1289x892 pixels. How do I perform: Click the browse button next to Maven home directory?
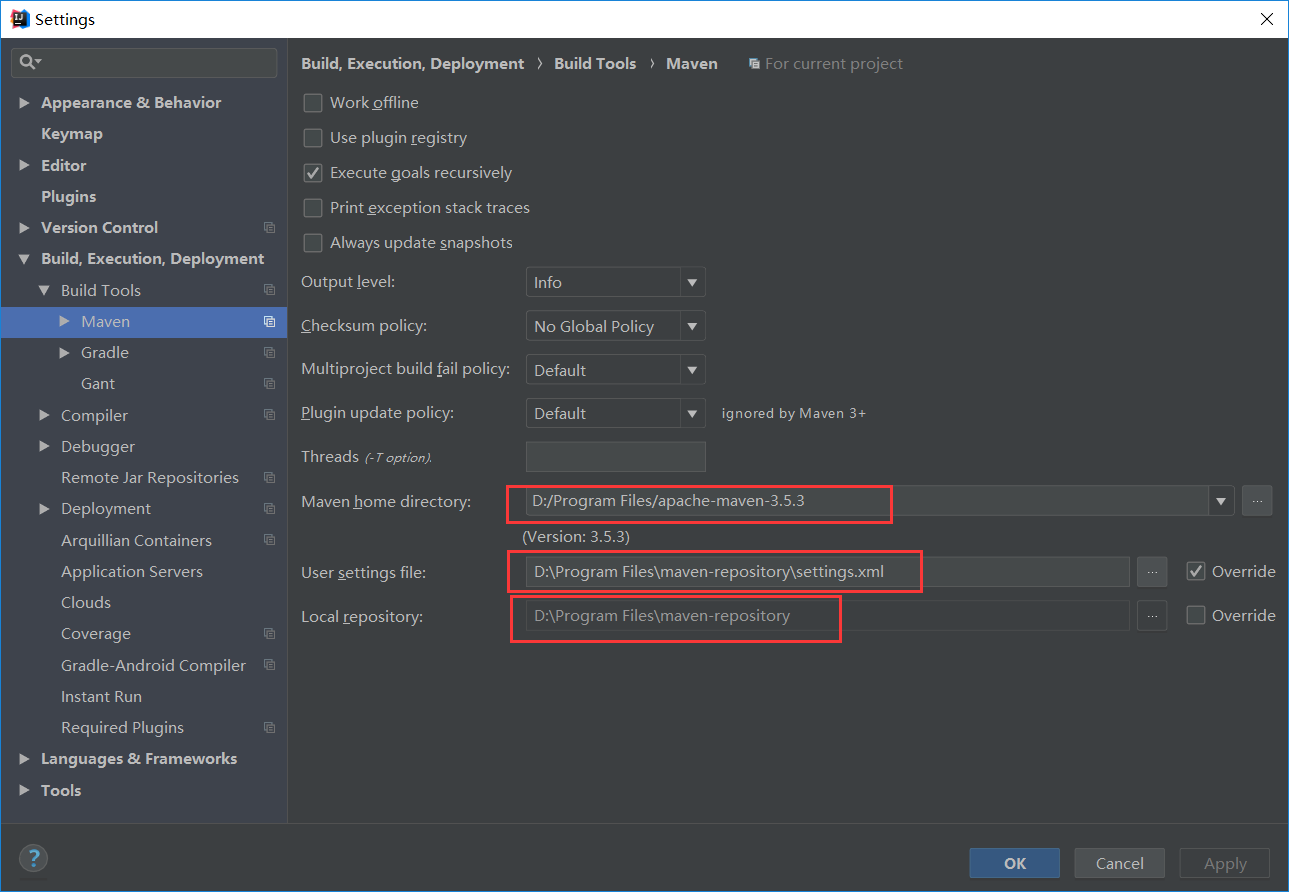coord(1257,500)
